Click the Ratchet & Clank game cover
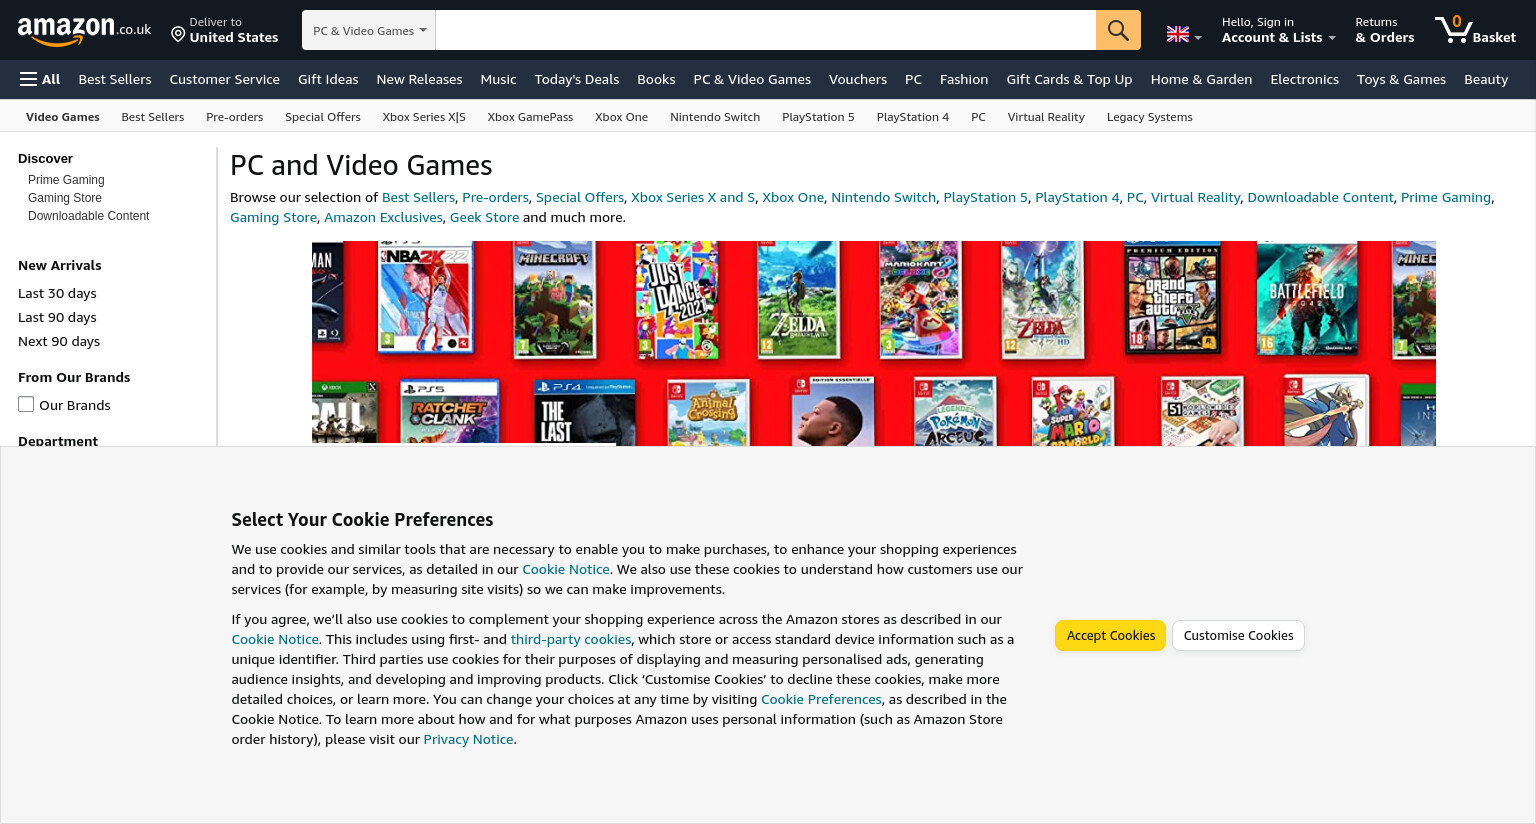1536x824 pixels. pyautogui.click(x=449, y=412)
